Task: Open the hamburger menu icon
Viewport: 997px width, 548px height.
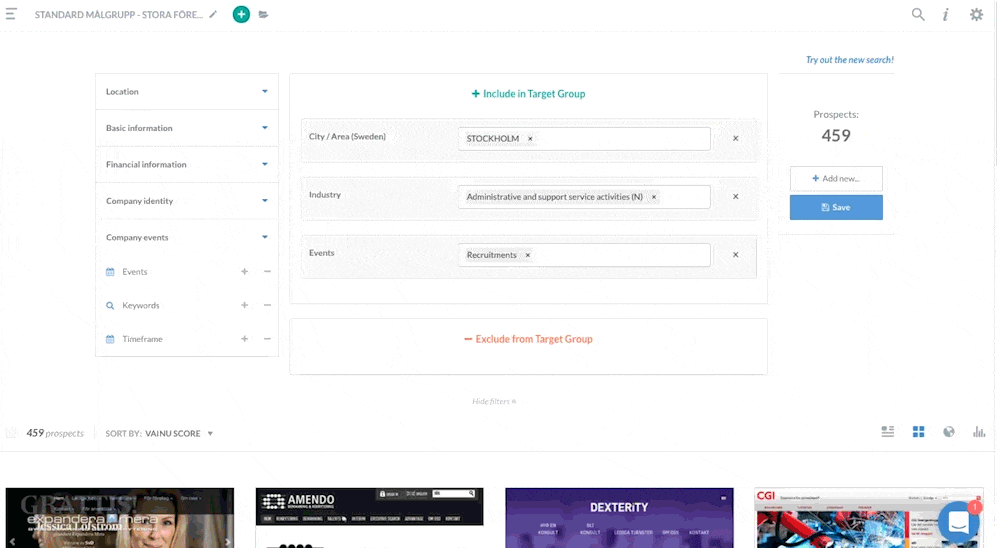Action: (11, 15)
